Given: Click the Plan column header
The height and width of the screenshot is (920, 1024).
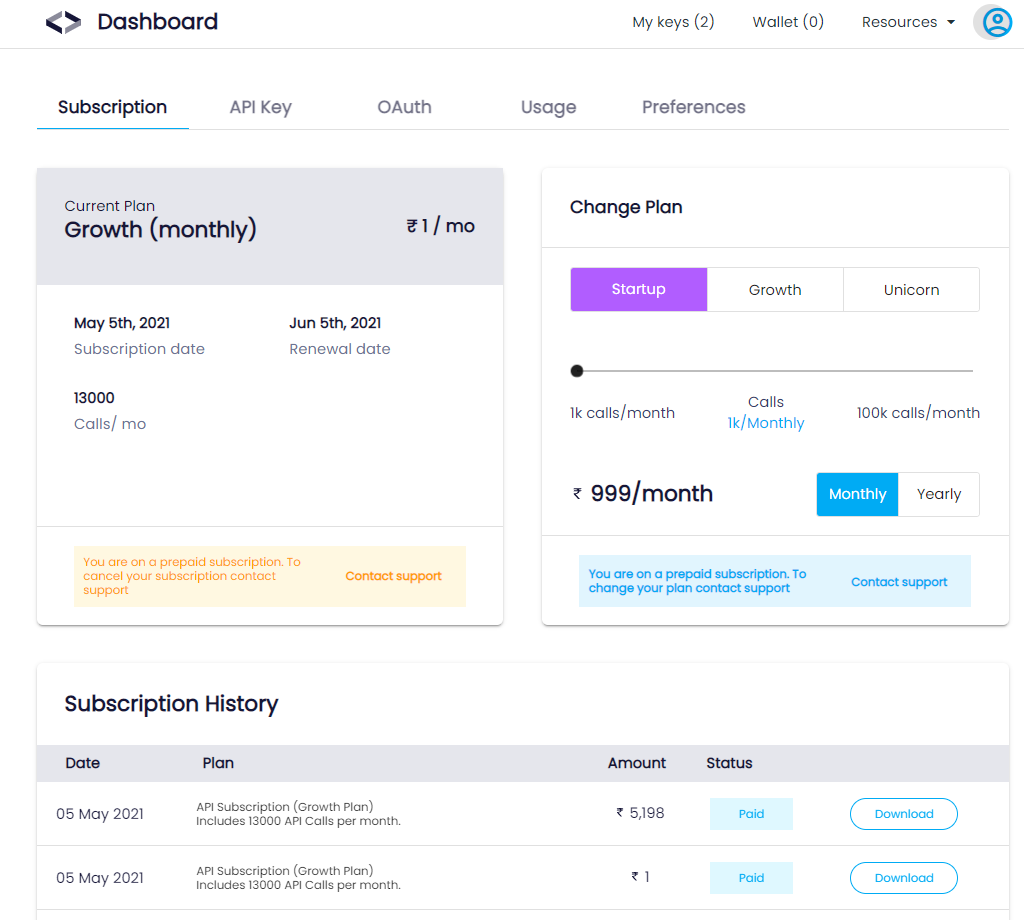Looking at the screenshot, I should point(218,763).
